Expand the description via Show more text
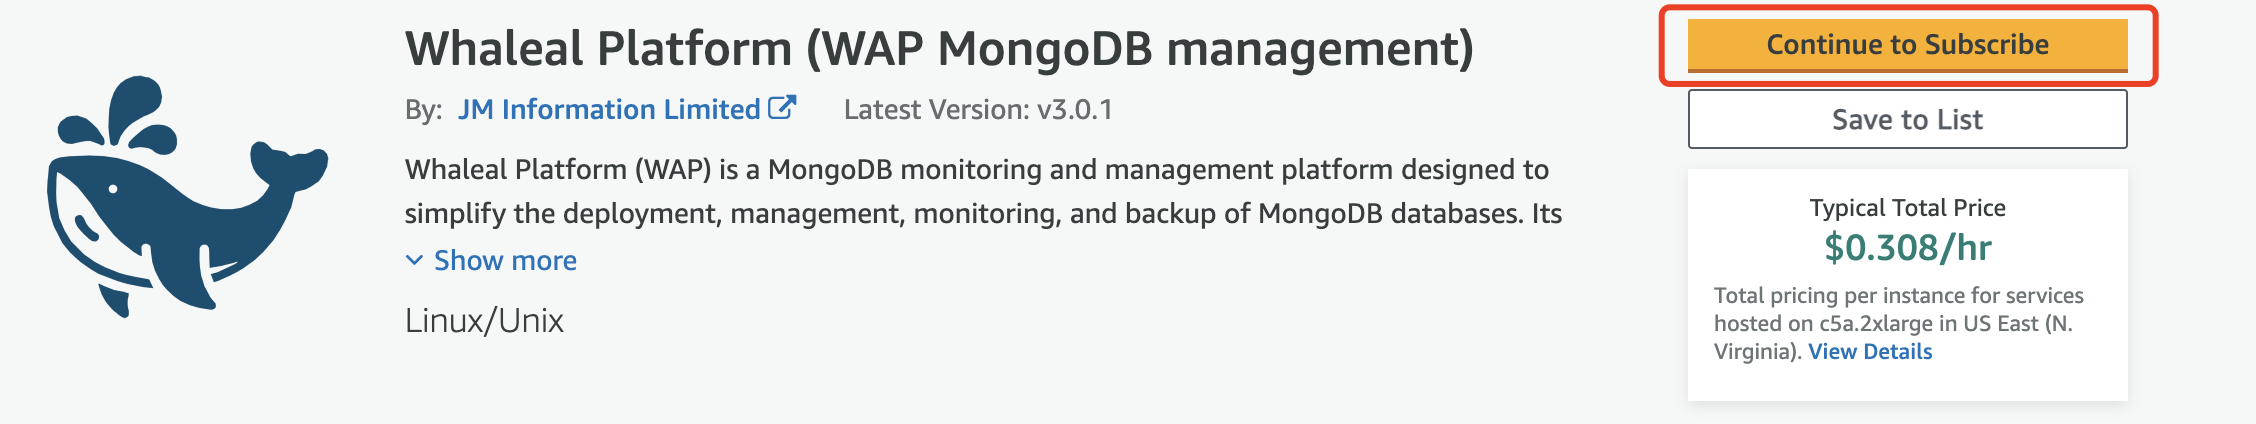 (505, 261)
